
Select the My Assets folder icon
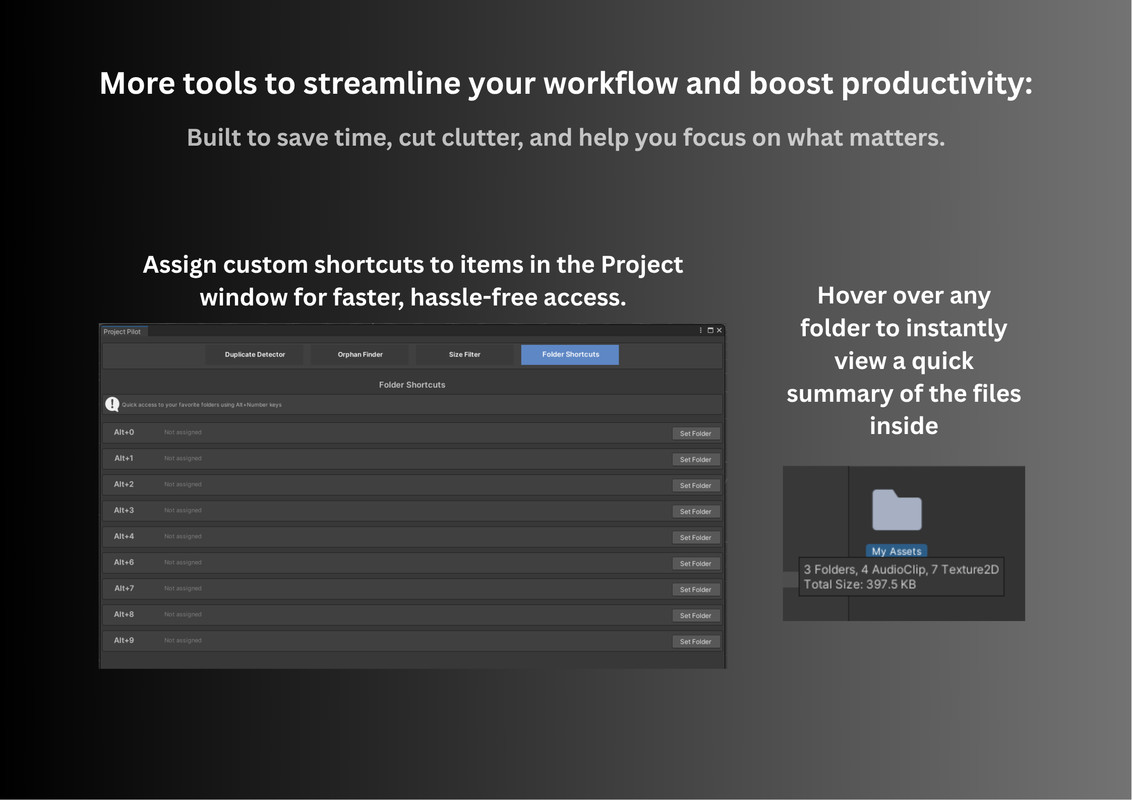pos(896,510)
